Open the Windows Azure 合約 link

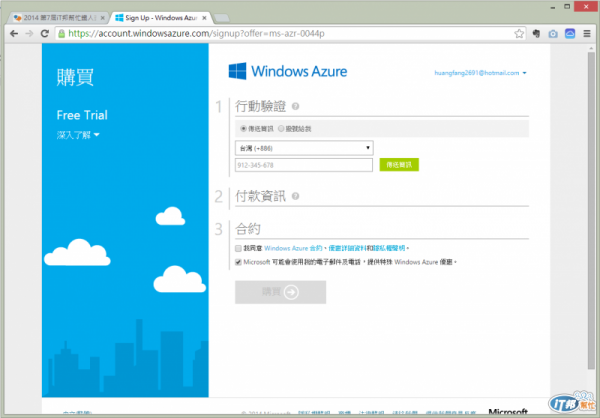pyautogui.click(x=293, y=248)
